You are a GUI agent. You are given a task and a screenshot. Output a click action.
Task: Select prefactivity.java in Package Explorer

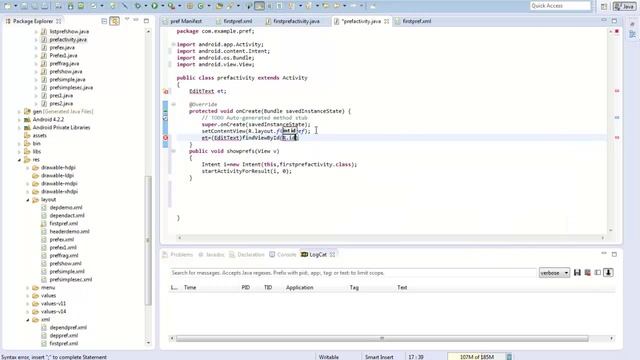click(68, 40)
